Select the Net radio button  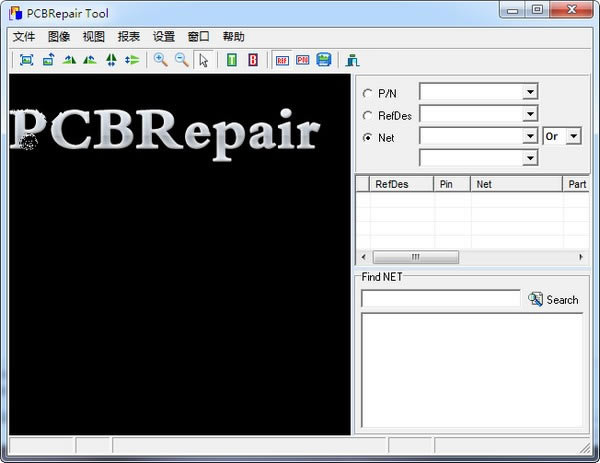click(x=368, y=136)
